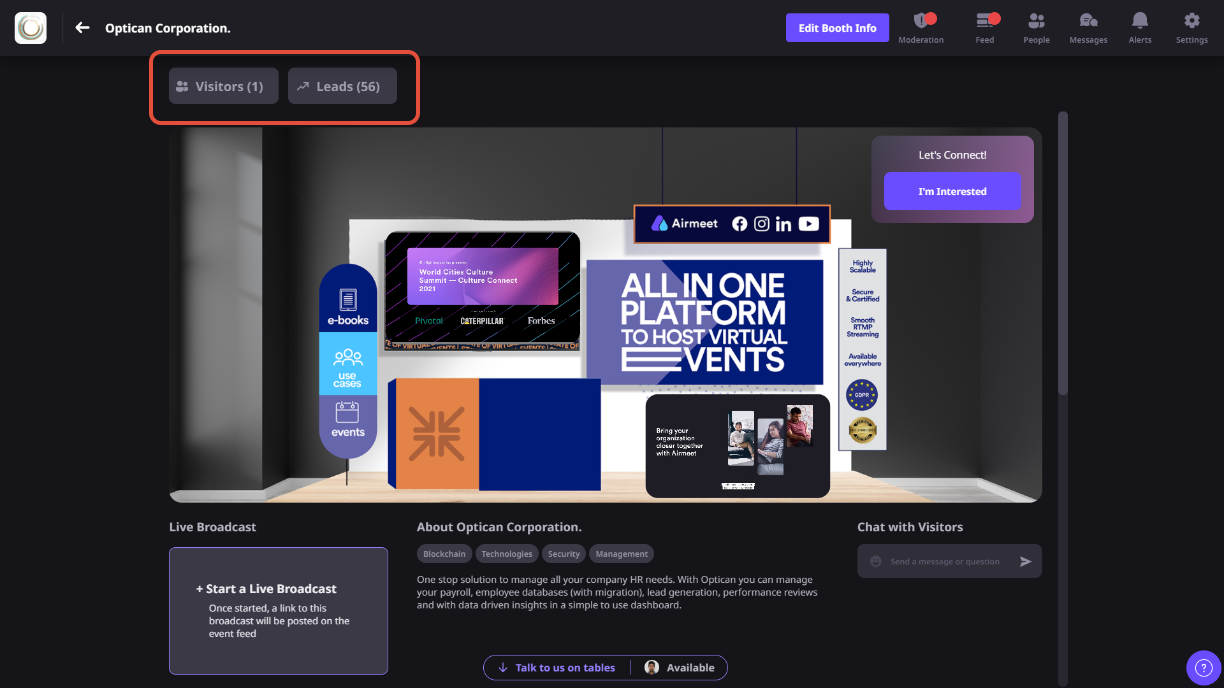Click the orange logo on booth desk

(437, 434)
